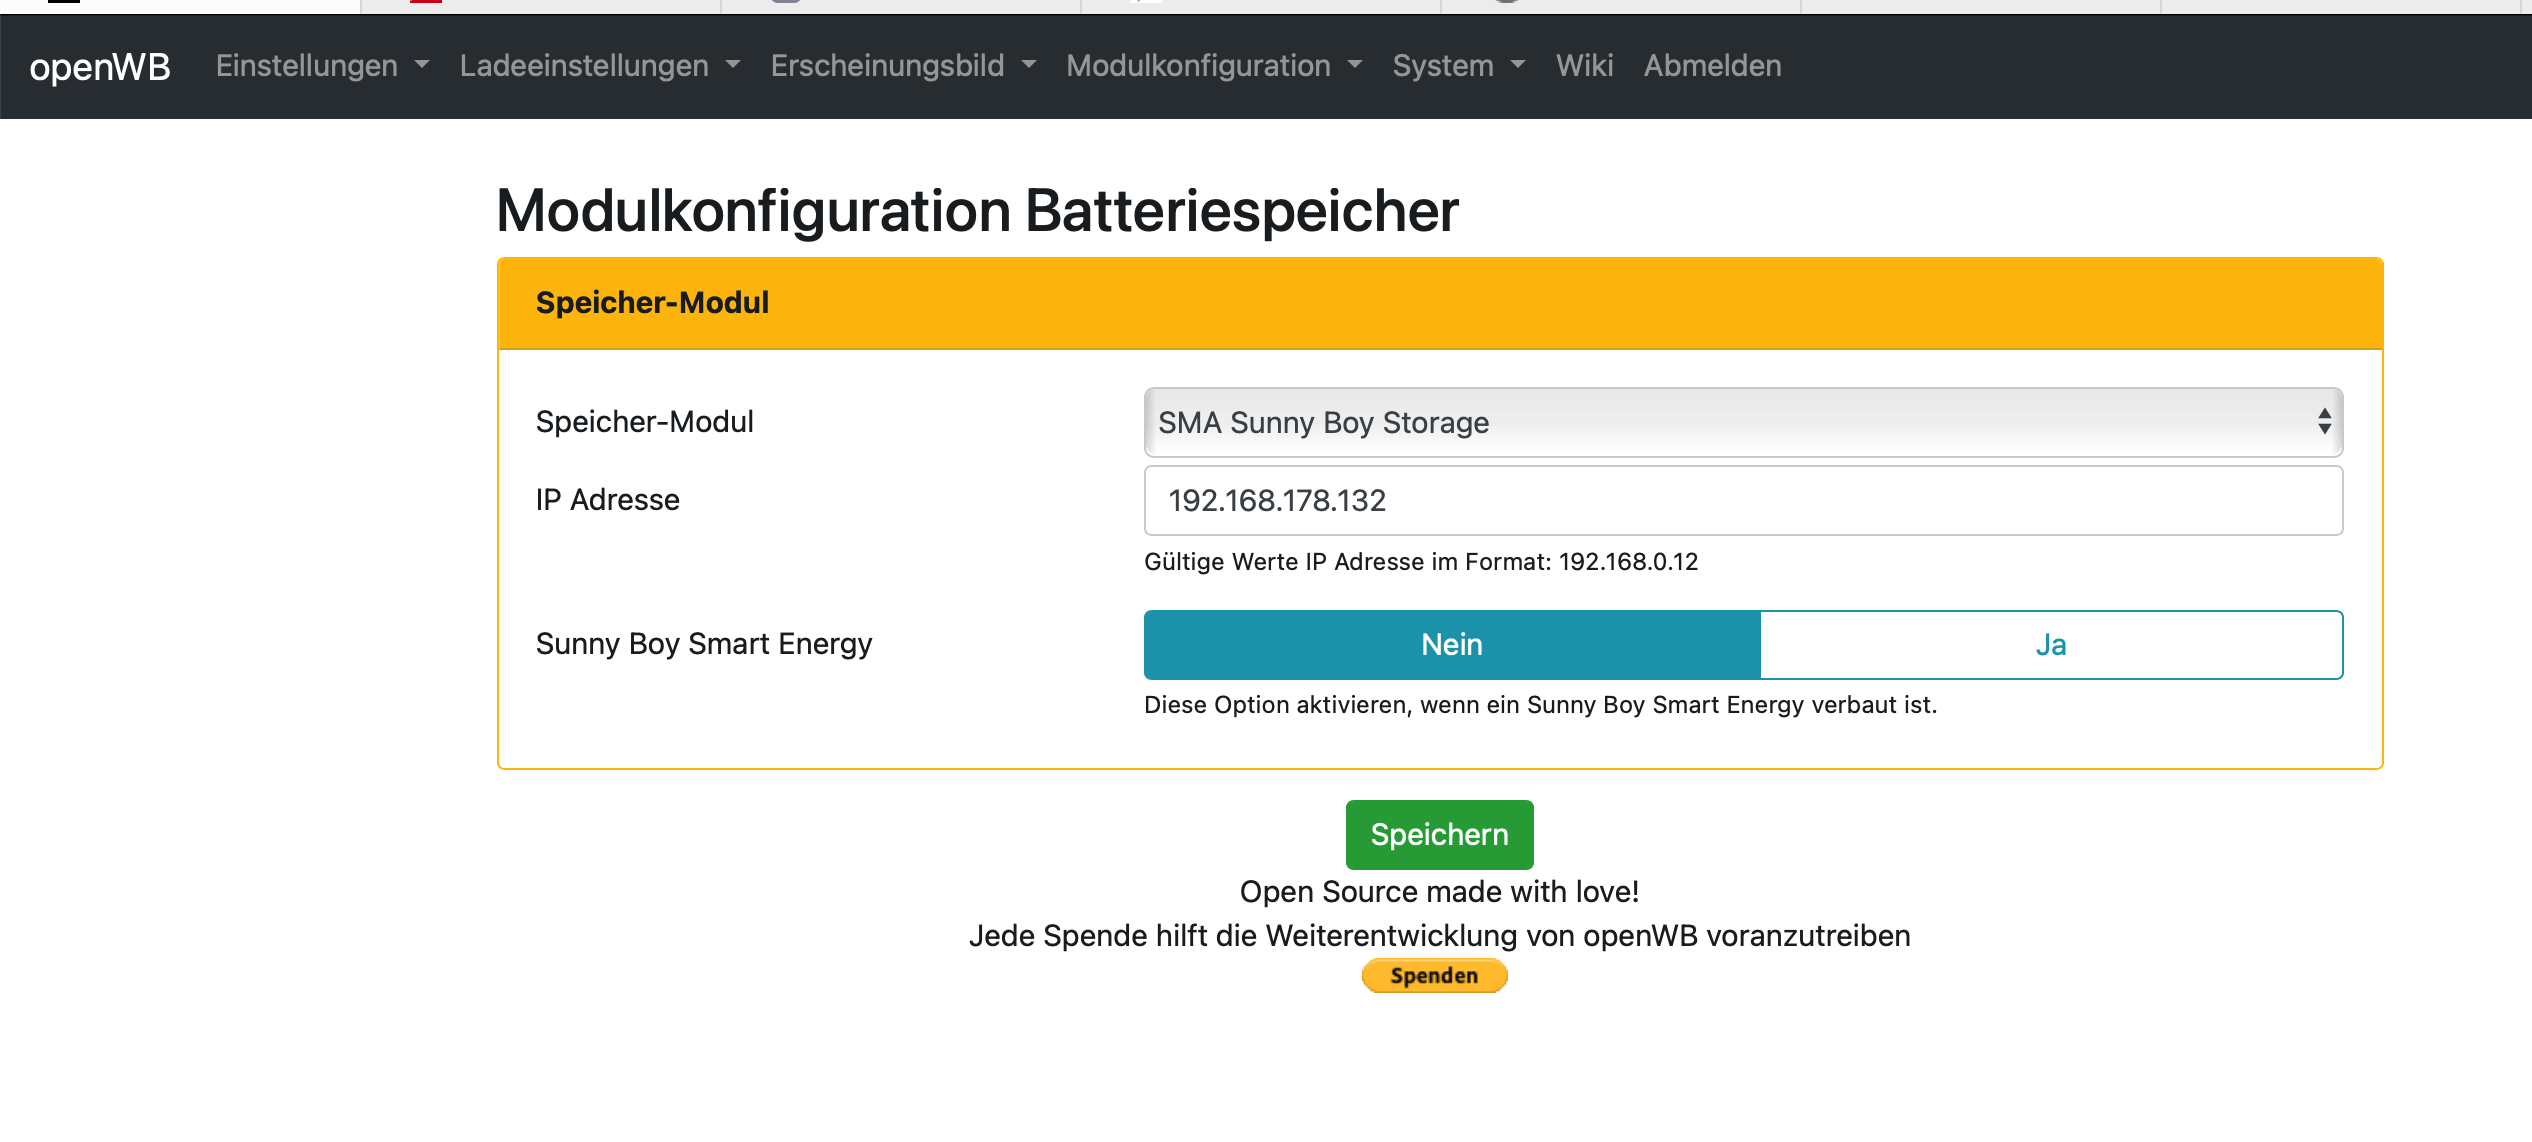This screenshot has height=1142, width=2532.
Task: Open the Erscheinungsbild menu
Action: [902, 66]
